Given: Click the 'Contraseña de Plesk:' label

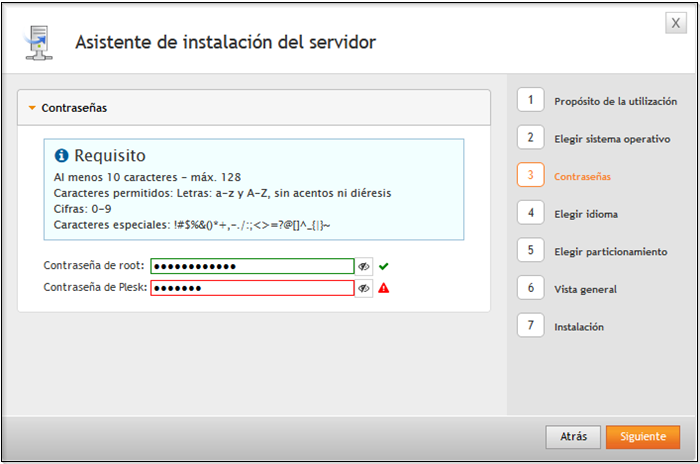Looking at the screenshot, I should click(95, 287).
